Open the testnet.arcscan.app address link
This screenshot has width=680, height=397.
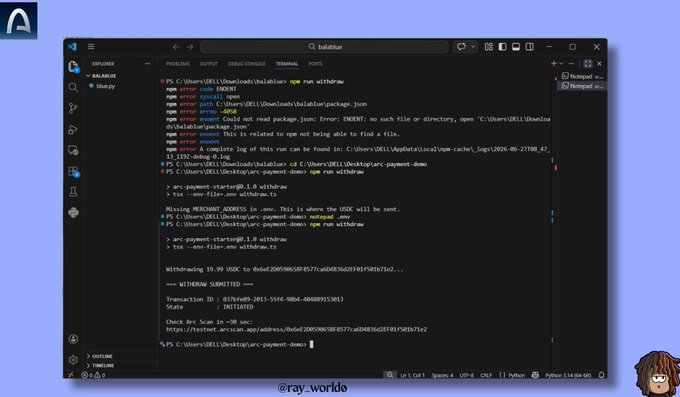tap(296, 329)
